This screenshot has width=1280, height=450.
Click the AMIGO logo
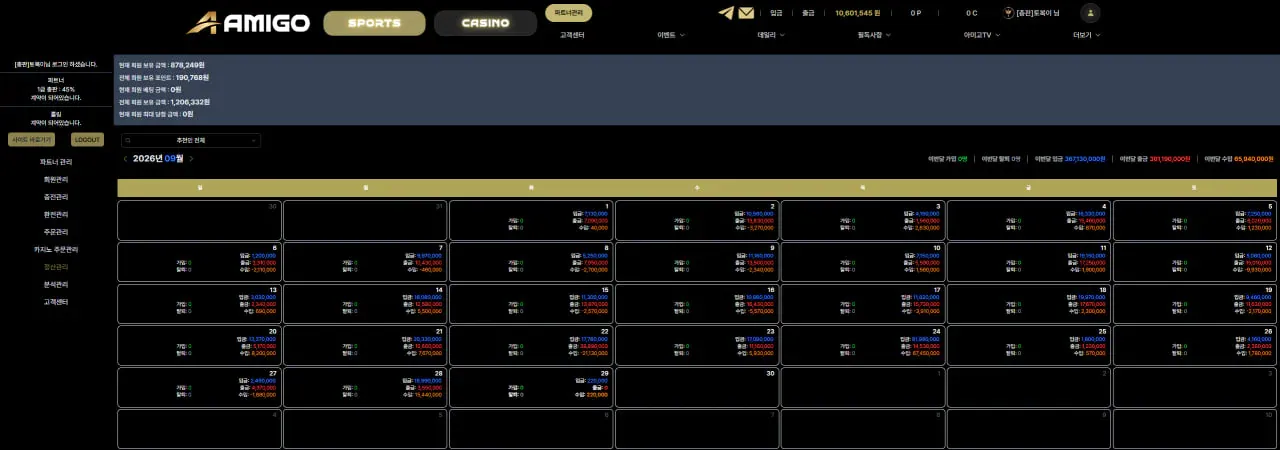point(248,22)
